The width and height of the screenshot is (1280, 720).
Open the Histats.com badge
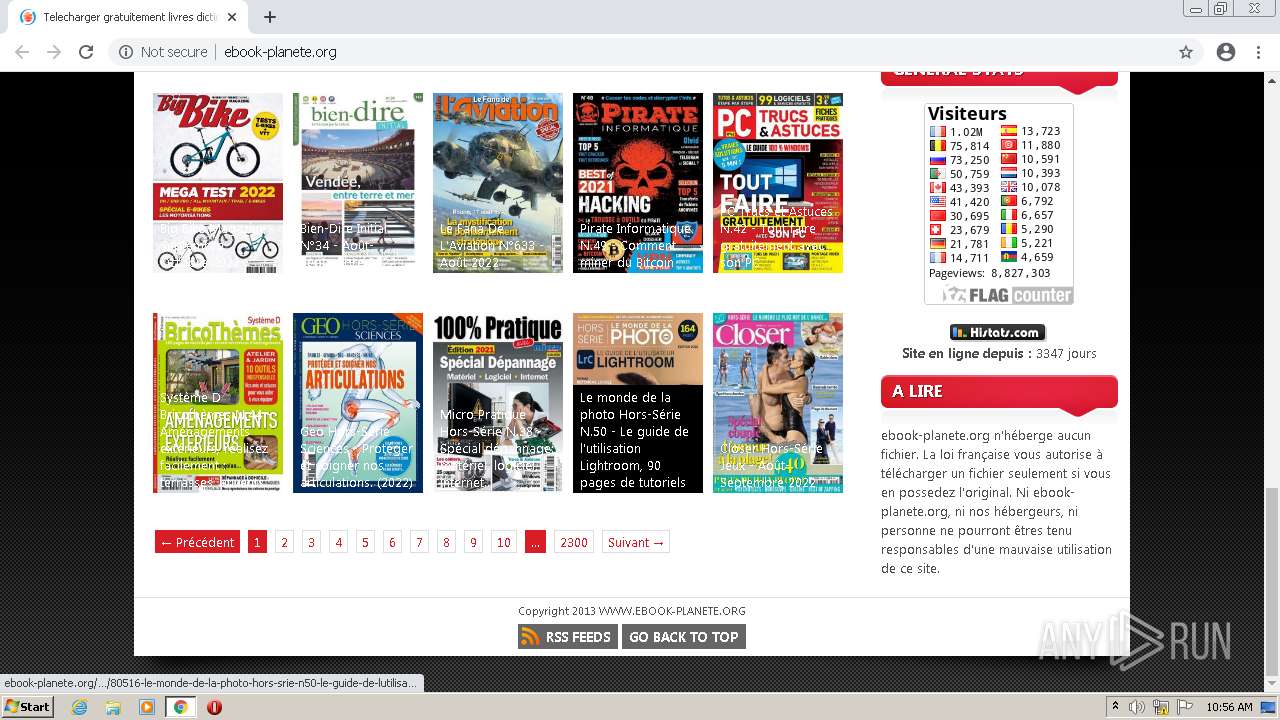(997, 333)
